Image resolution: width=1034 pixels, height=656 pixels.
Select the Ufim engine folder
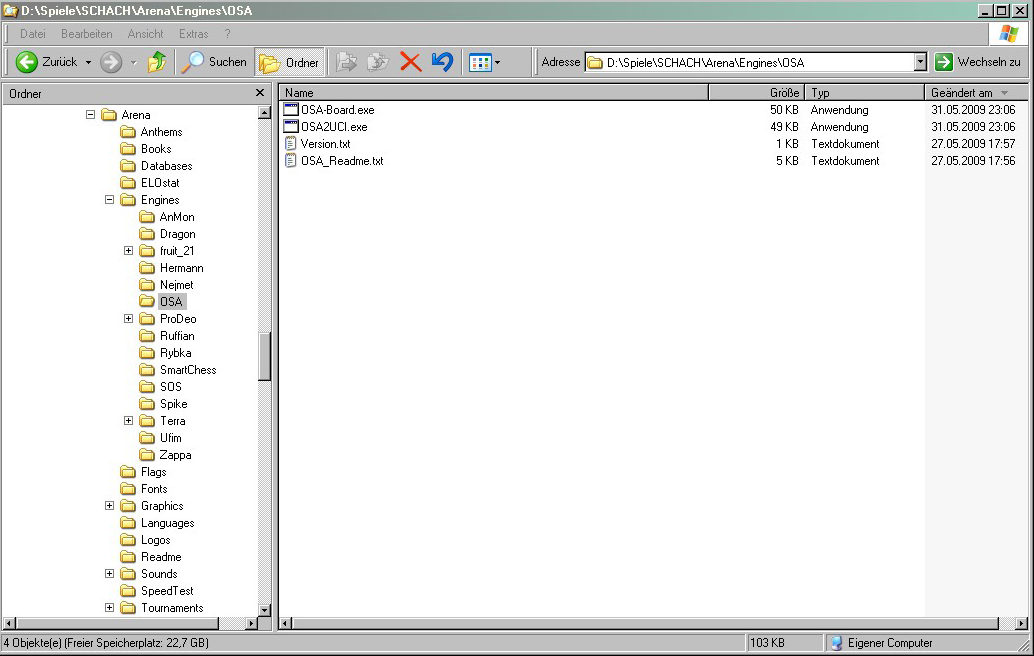(x=170, y=438)
